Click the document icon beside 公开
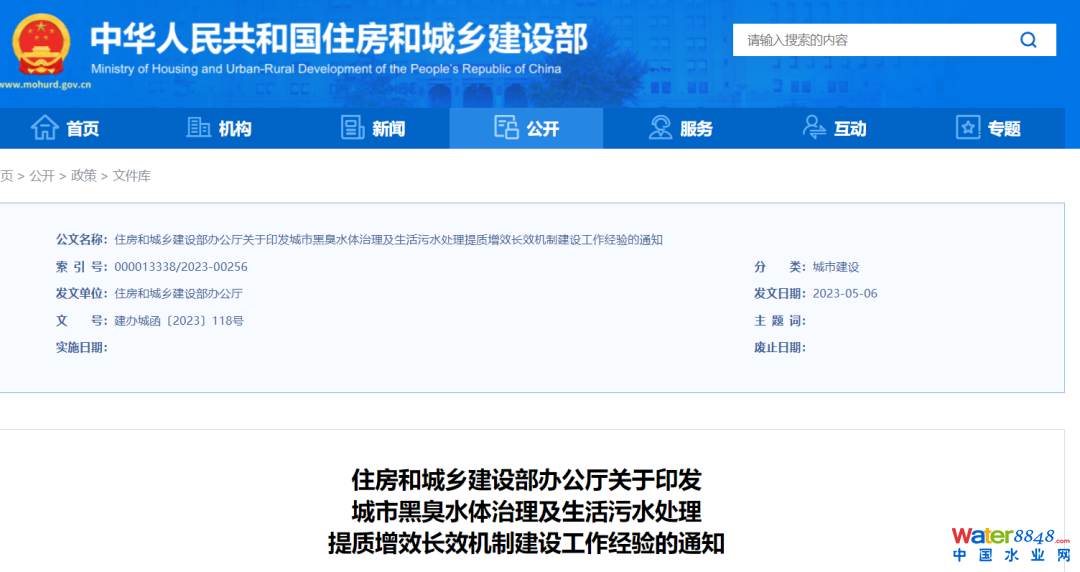1080x572 pixels. coord(506,128)
